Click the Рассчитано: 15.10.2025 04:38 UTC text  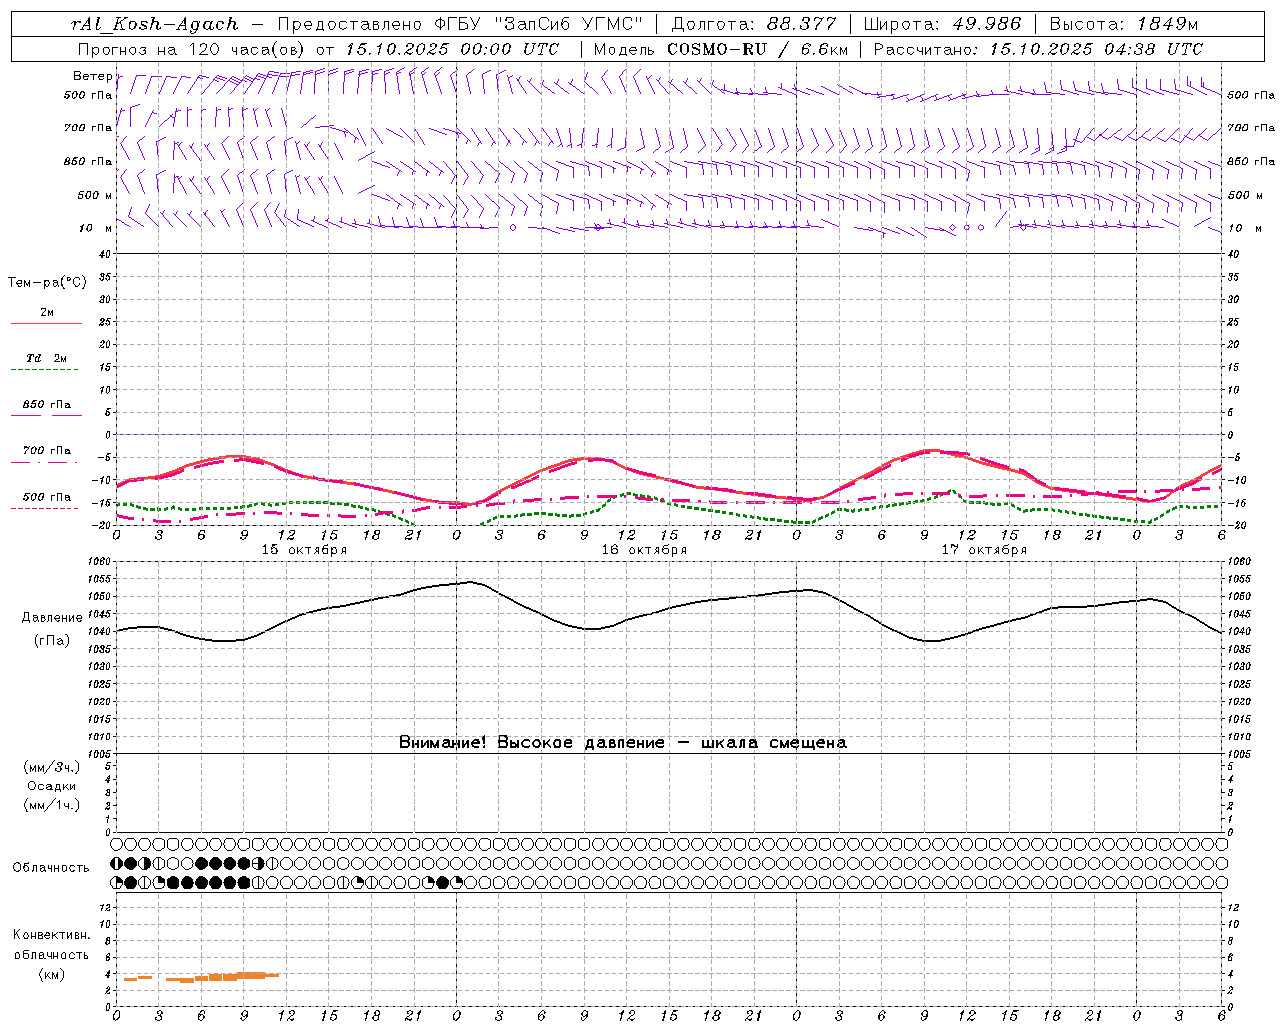1038,49
